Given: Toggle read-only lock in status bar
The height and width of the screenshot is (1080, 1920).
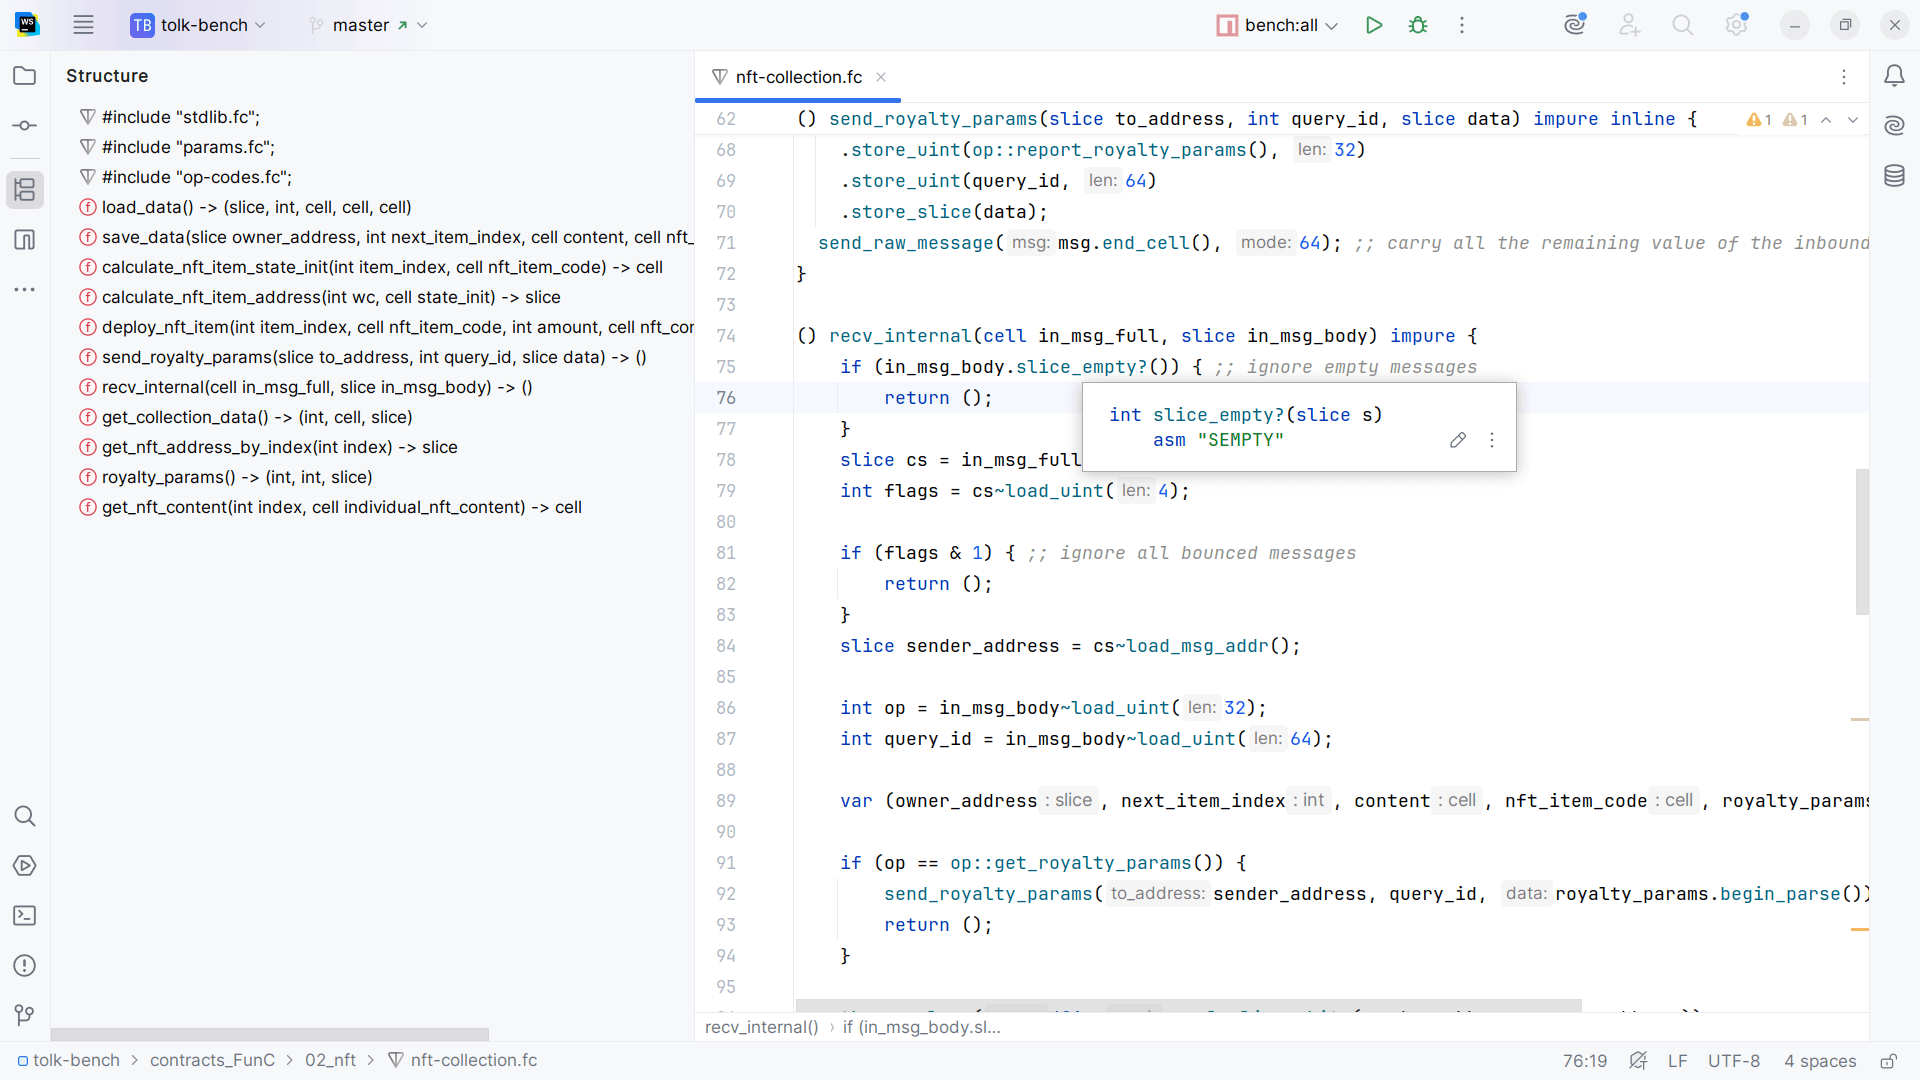Looking at the screenshot, I should click(x=1888, y=1061).
